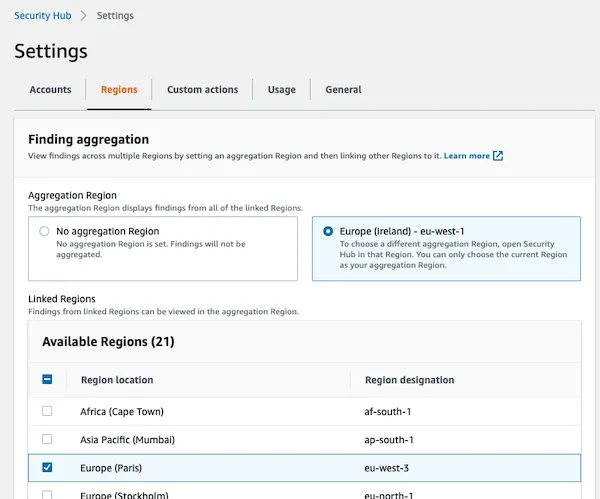Click the ap-south-1 designation cell

pos(389,440)
